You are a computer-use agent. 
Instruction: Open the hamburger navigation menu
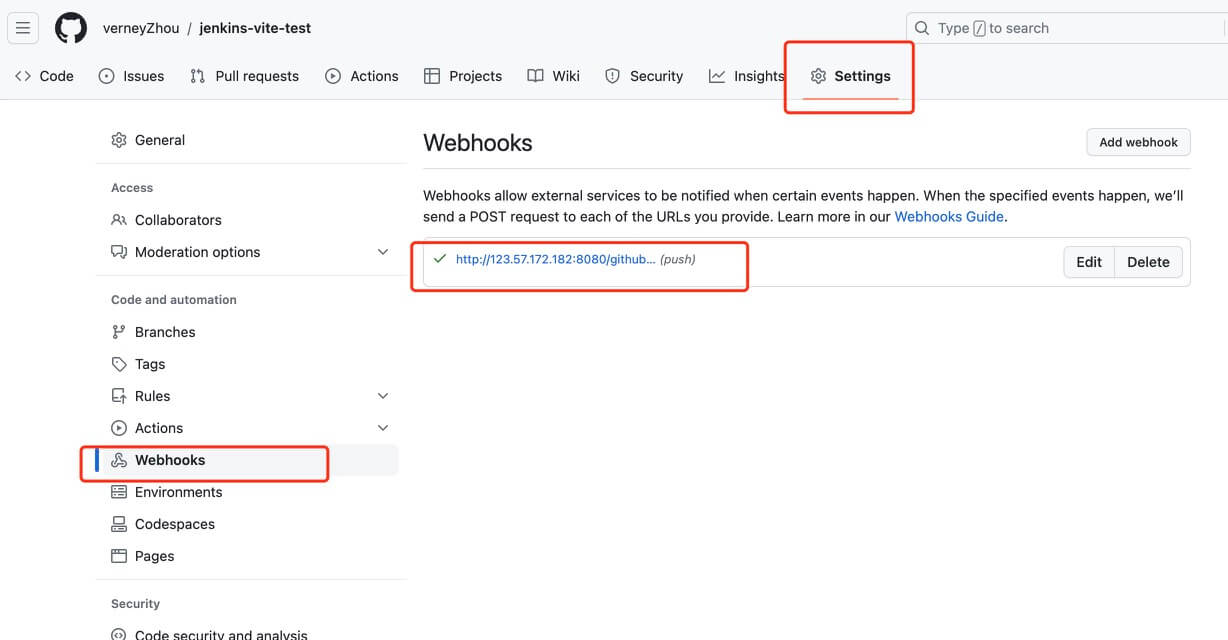(x=23, y=28)
